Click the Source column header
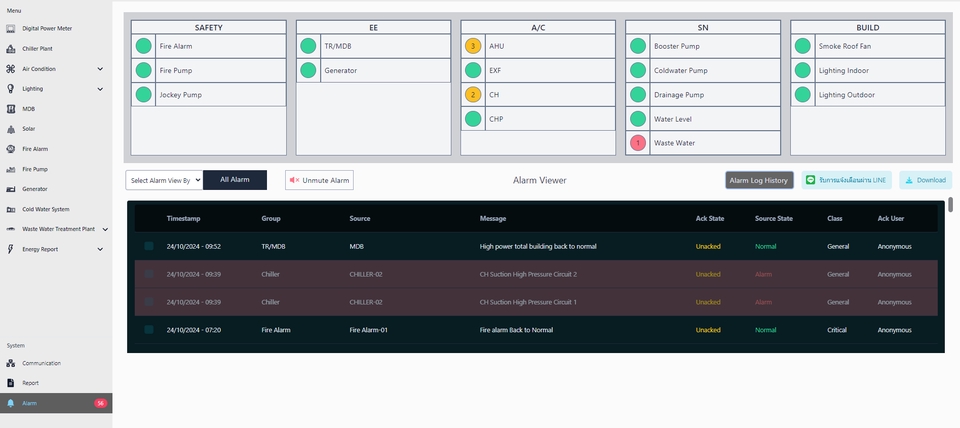Image resolution: width=960 pixels, height=428 pixels. click(x=359, y=219)
